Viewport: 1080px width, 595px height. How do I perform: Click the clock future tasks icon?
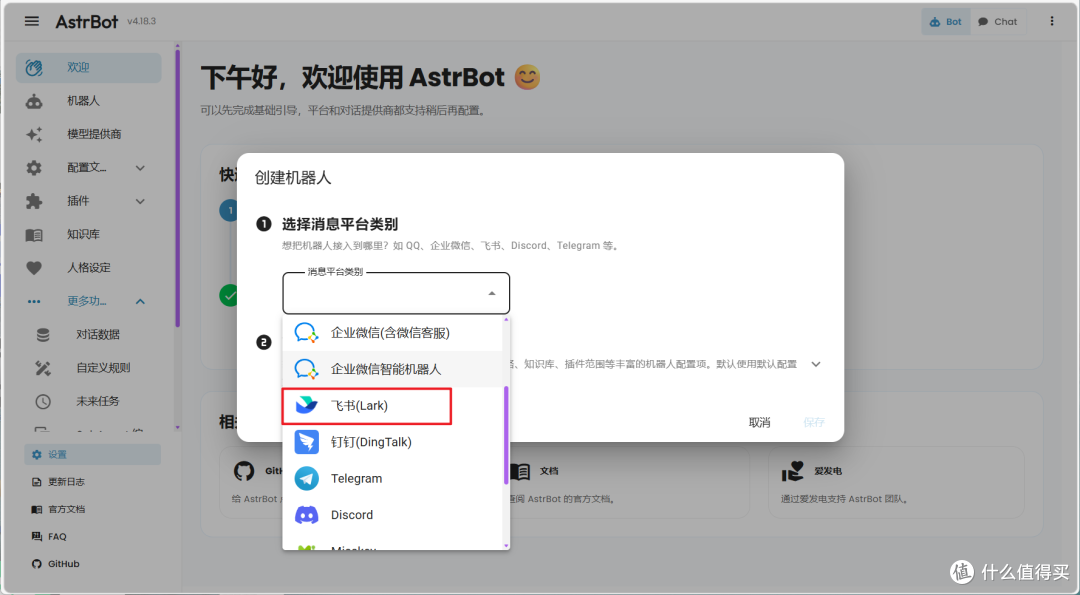tap(43, 401)
